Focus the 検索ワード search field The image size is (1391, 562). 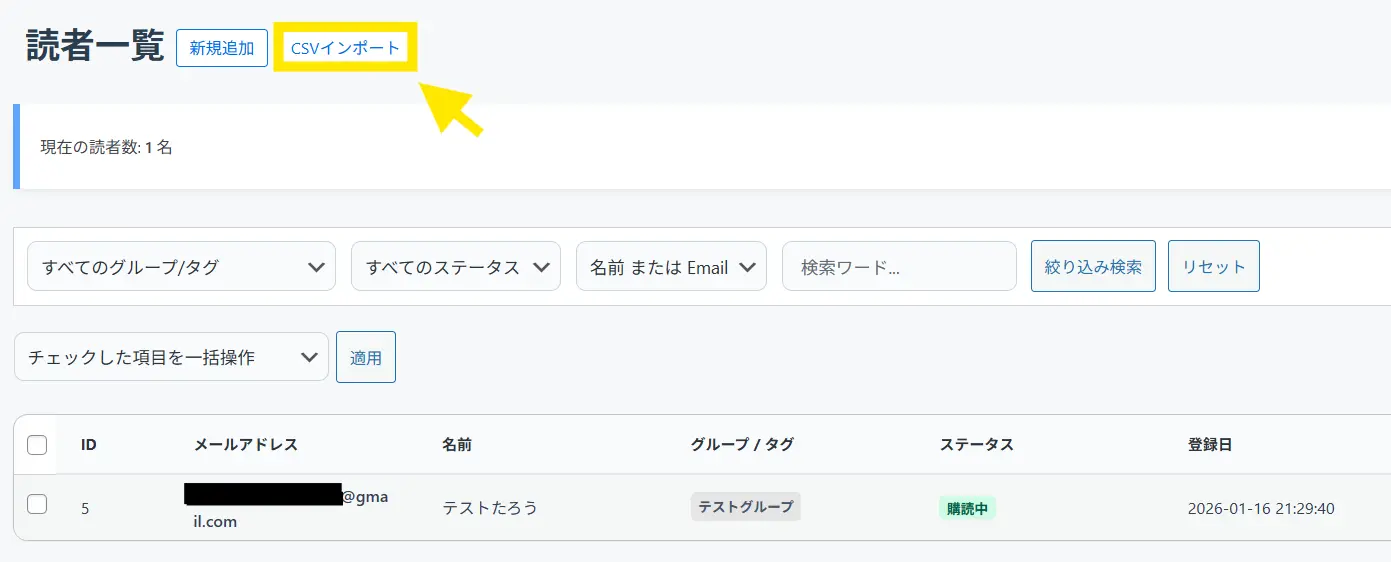[x=899, y=267]
